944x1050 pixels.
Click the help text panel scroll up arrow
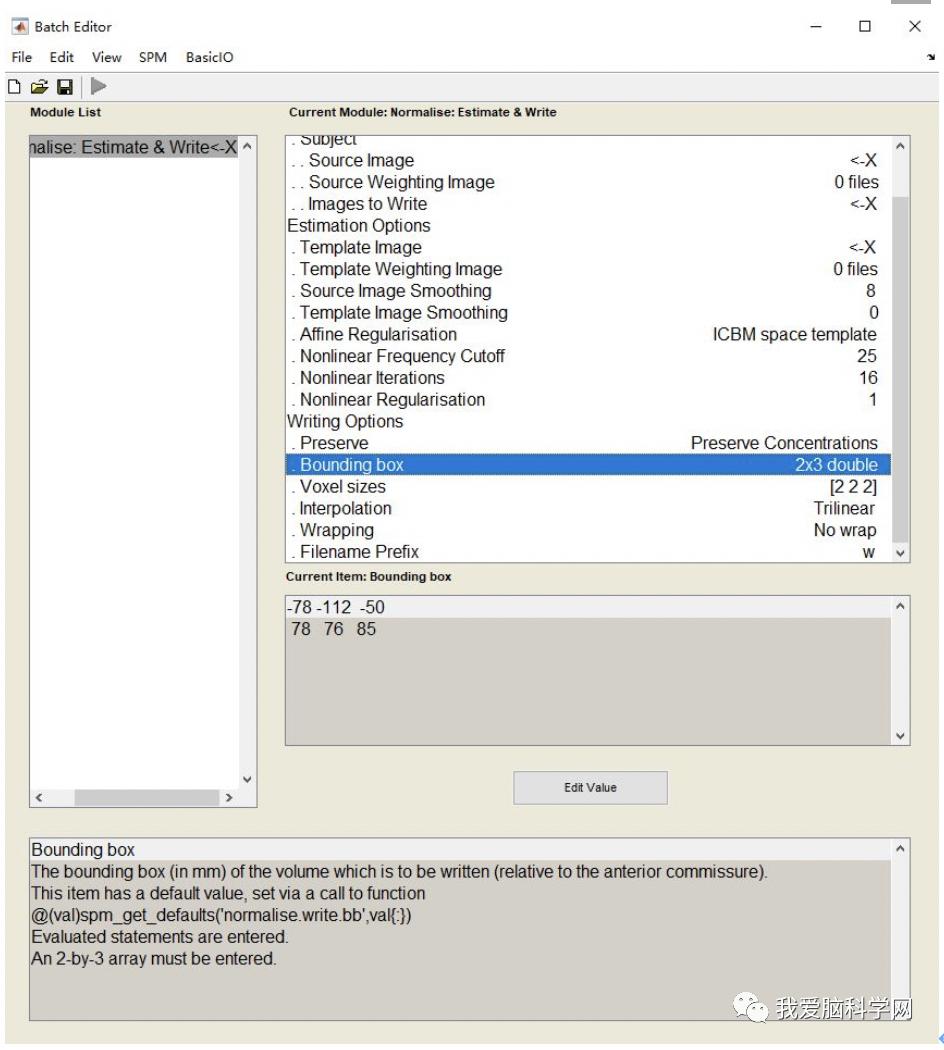pos(900,848)
